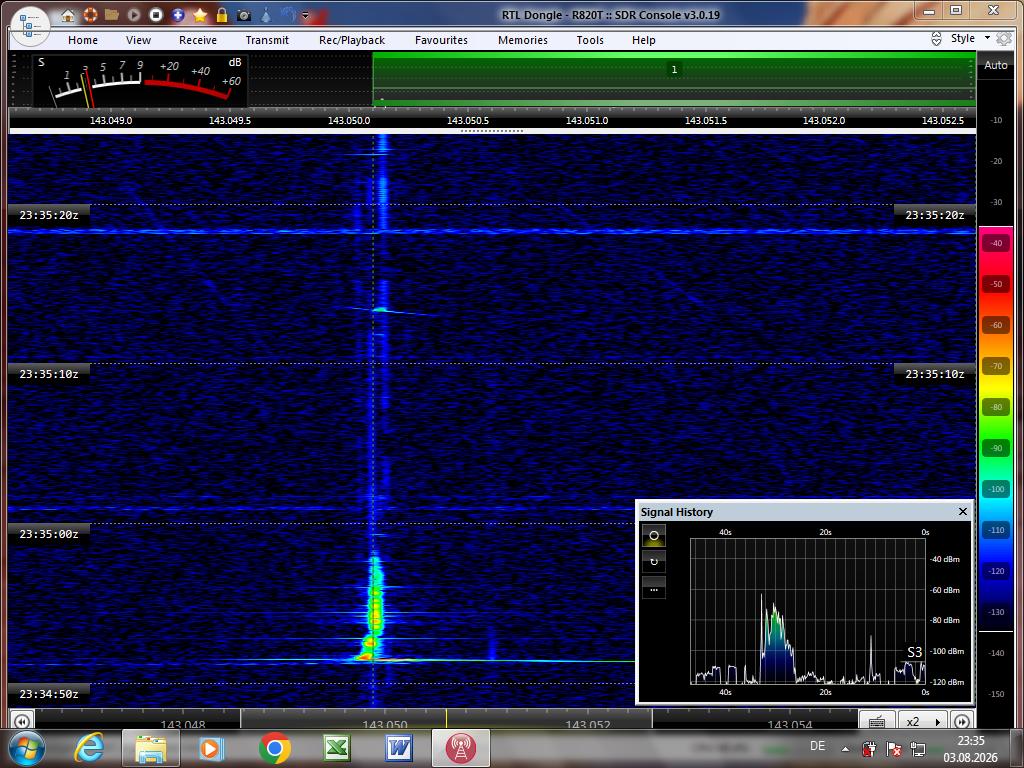The image size is (1024, 768).
Task: Click frequency label 143.050.0 on scale
Action: click(349, 121)
